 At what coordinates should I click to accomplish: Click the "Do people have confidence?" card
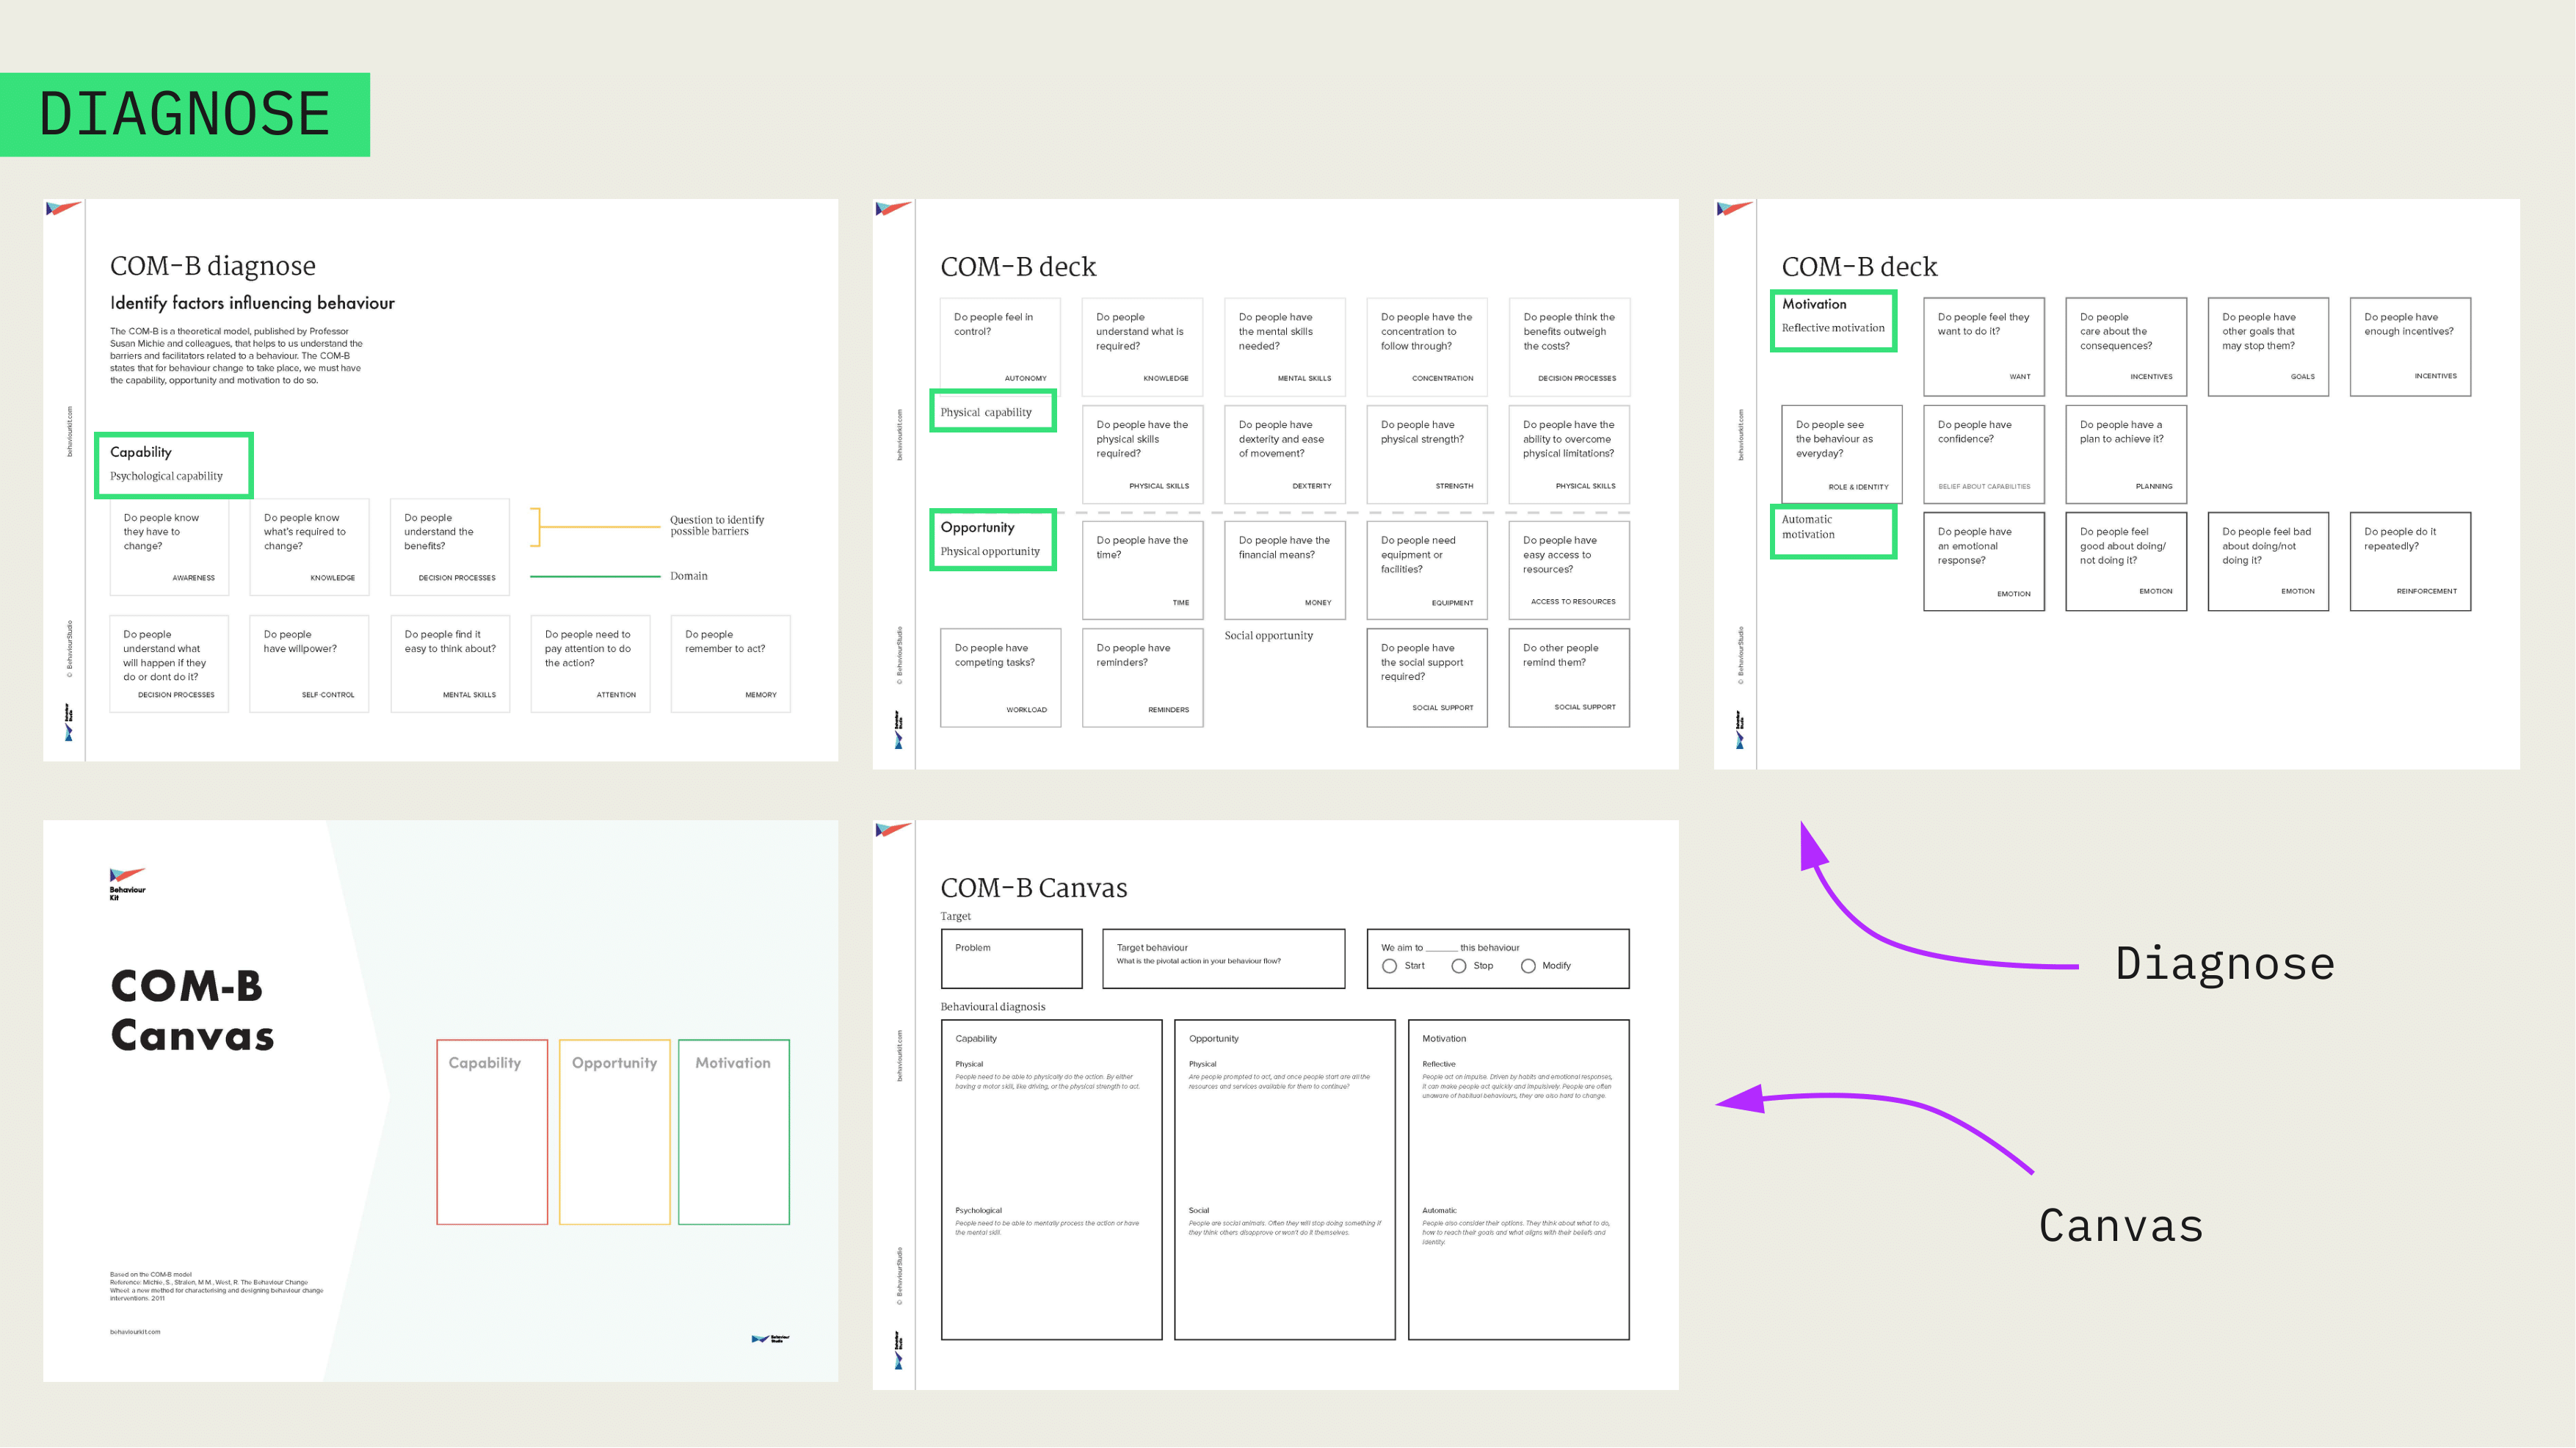[x=1984, y=454]
